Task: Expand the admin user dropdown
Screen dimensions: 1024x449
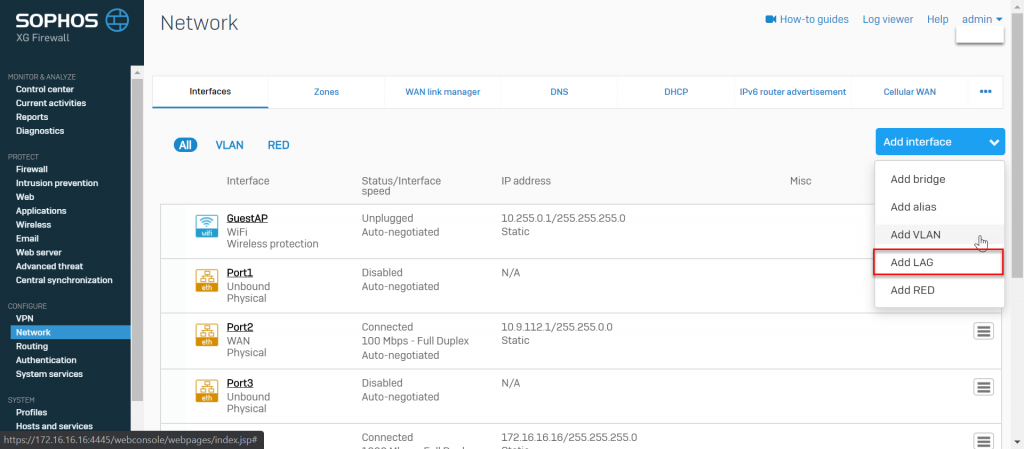Action: (982, 20)
